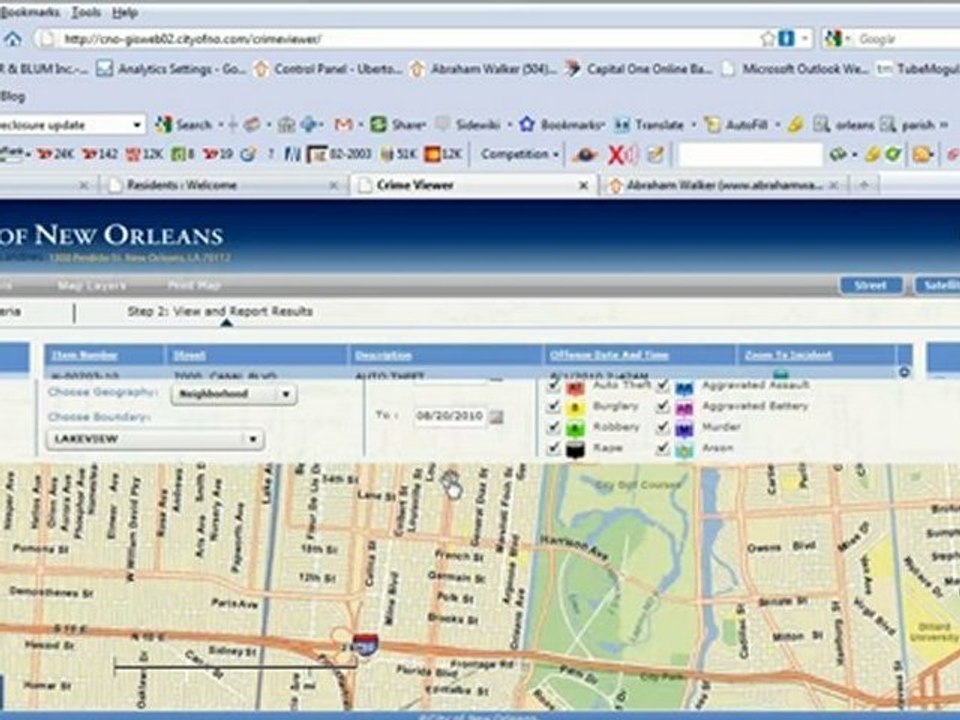This screenshot has height=720, width=960.
Task: Click the Arson legend icon
Action: pyautogui.click(x=684, y=450)
